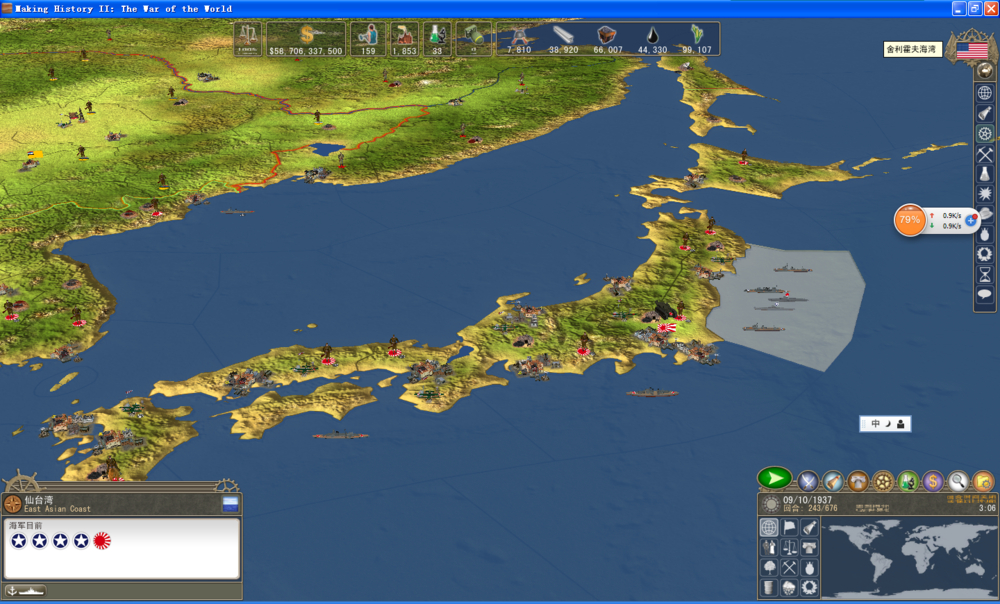Click the hourglass icon in right sidebar
Screen dimensions: 1000x604
(985, 274)
